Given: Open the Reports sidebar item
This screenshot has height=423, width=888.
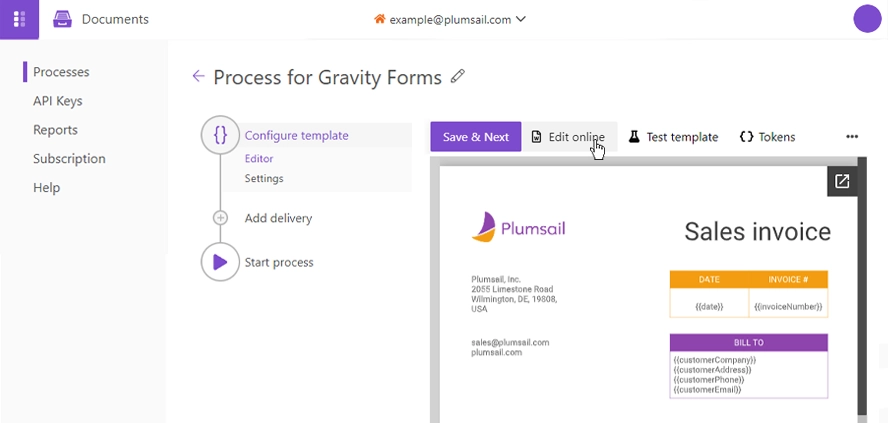Looking at the screenshot, I should 56,130.
